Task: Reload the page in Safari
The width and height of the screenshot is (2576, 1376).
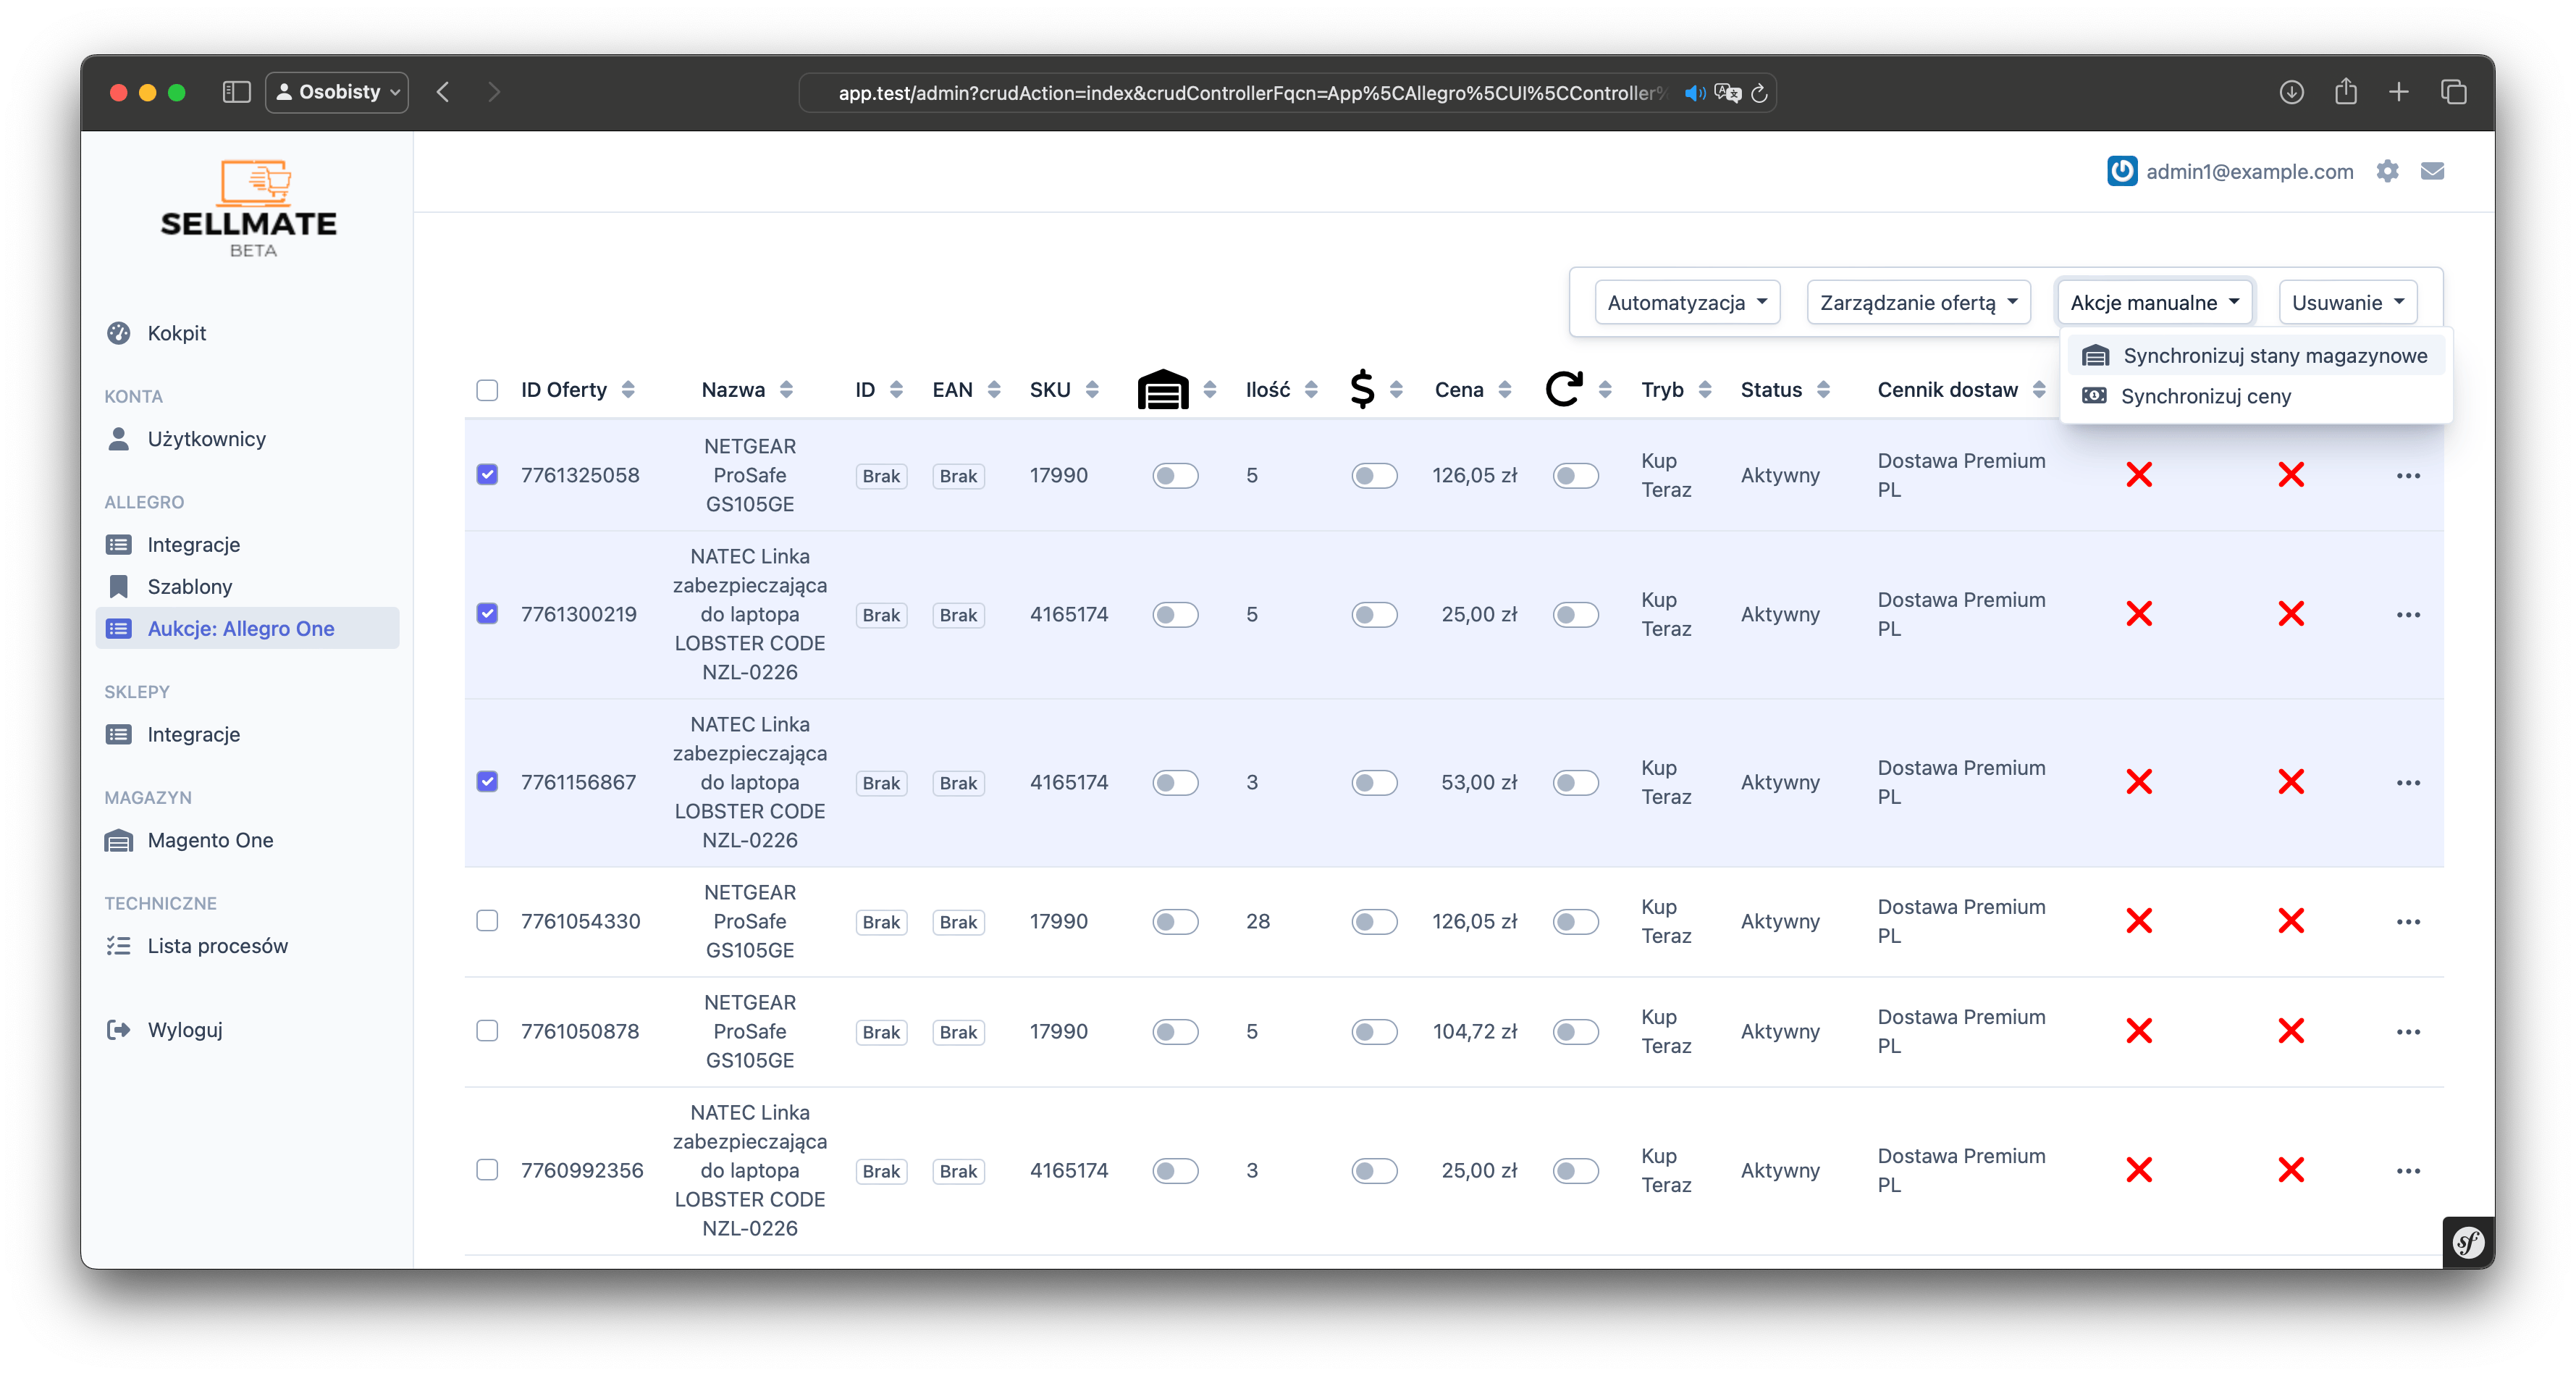Action: click(1759, 93)
